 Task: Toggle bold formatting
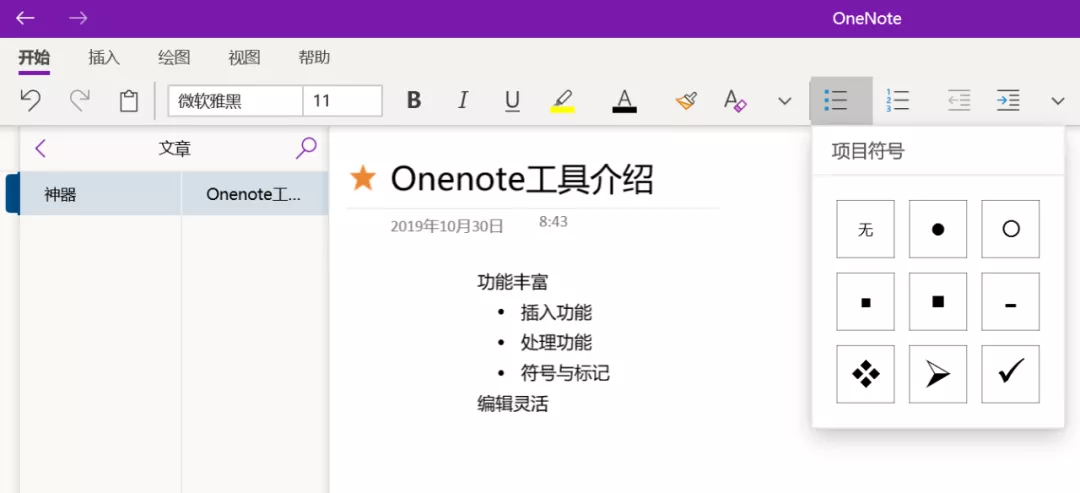(x=414, y=101)
